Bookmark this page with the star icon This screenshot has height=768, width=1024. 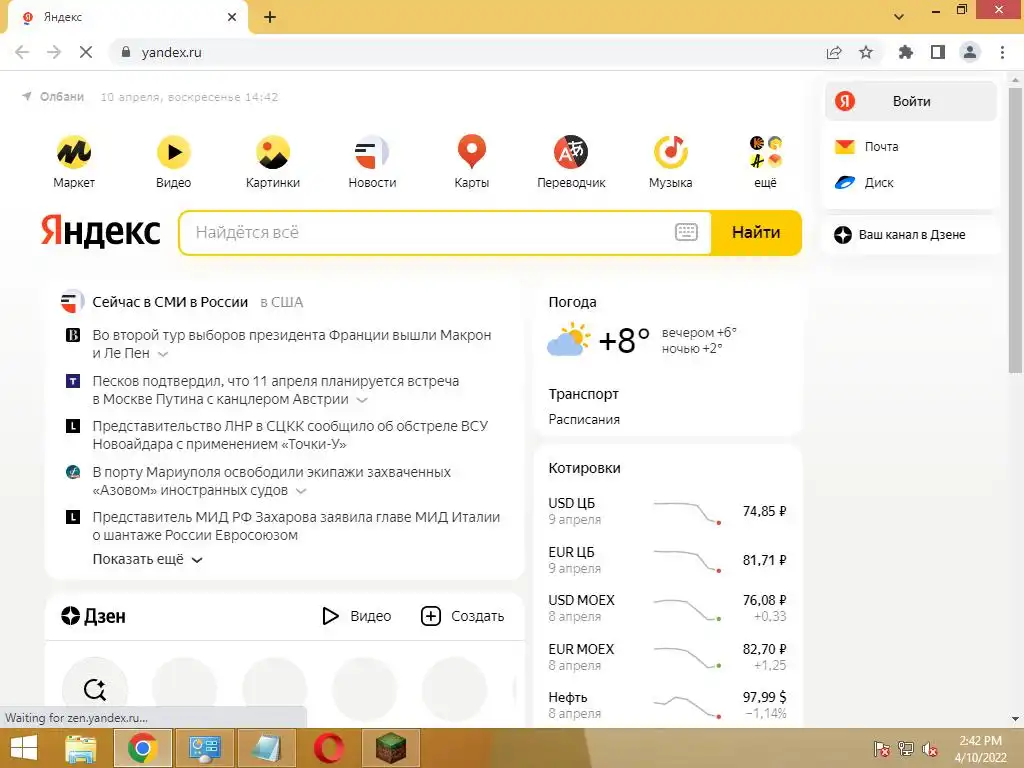tap(866, 52)
